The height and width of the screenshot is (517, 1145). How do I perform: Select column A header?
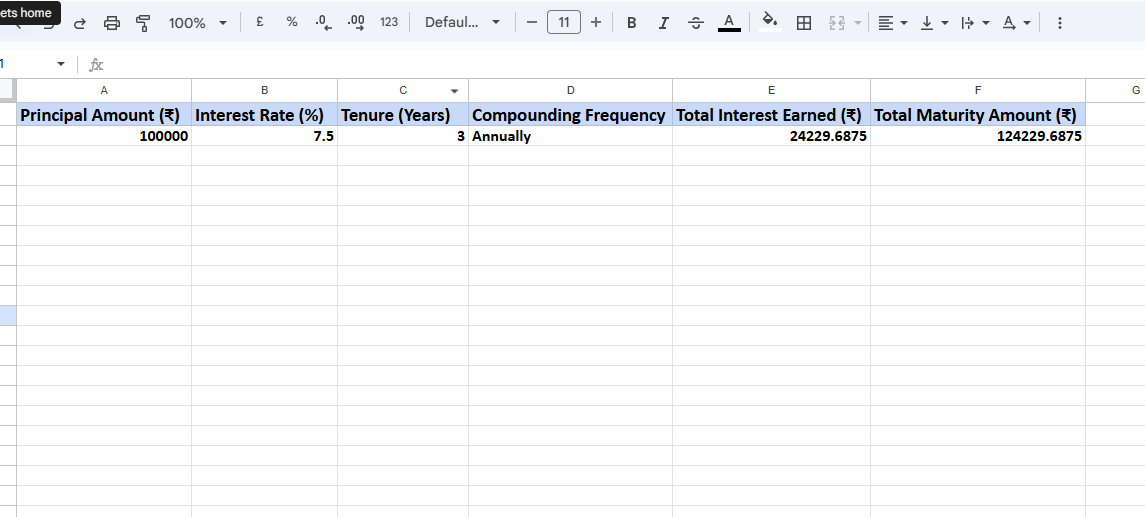pyautogui.click(x=104, y=91)
